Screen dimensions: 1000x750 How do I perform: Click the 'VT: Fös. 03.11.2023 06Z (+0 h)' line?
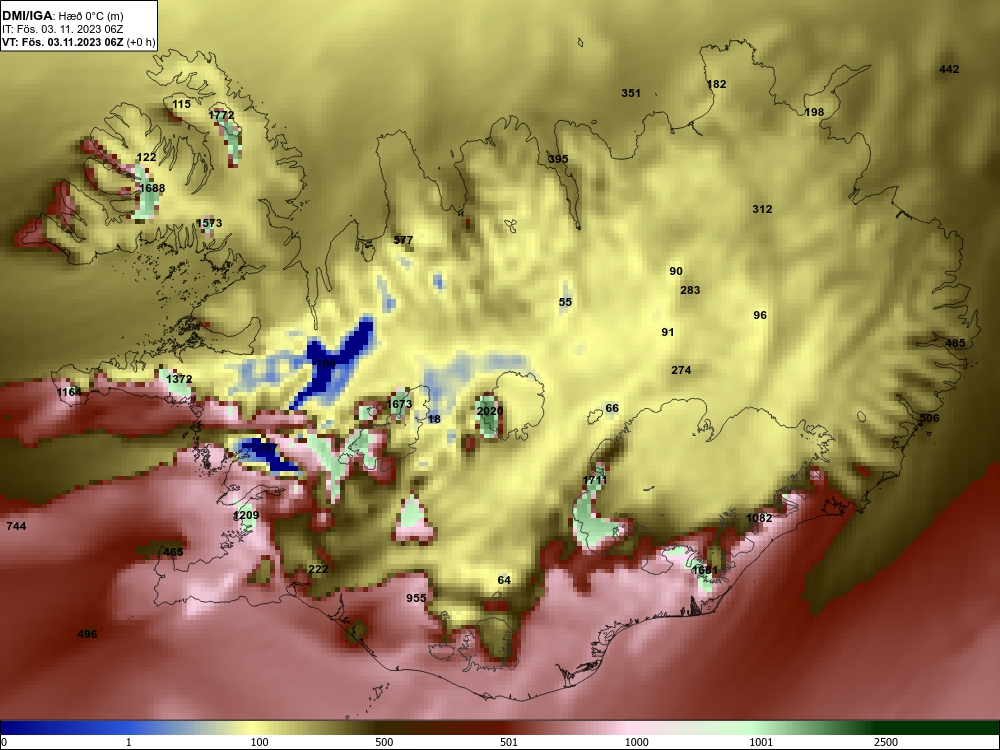point(78,42)
